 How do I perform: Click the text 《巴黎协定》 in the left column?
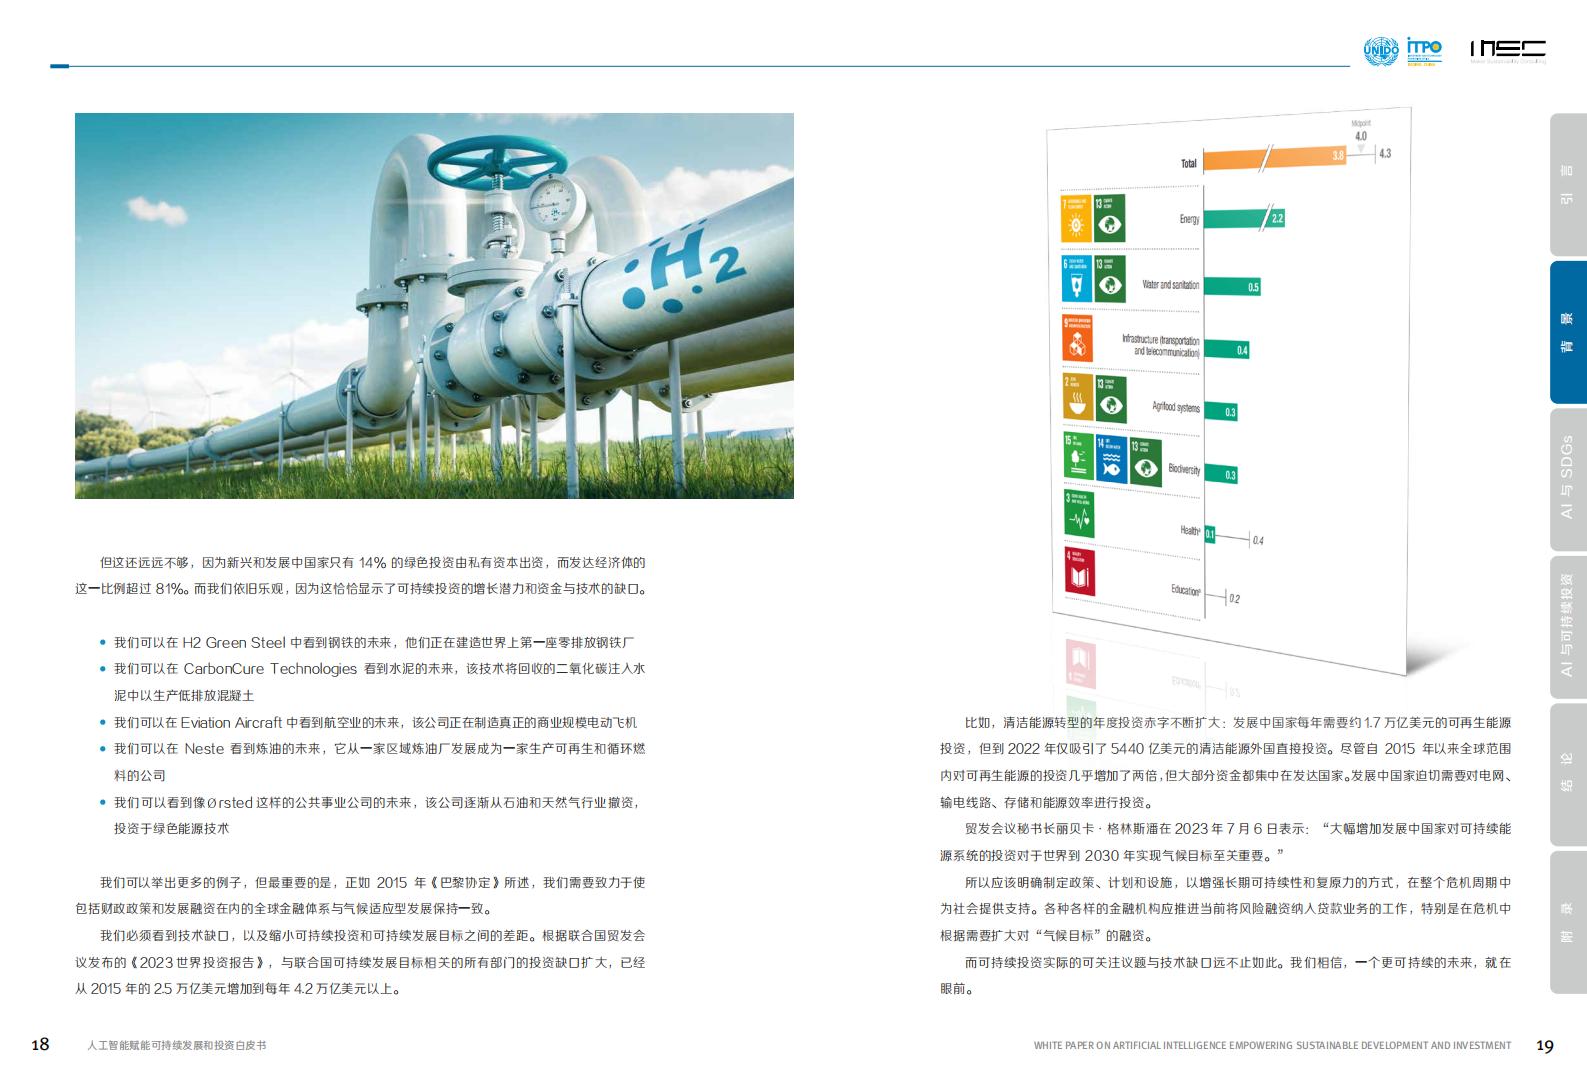click(465, 883)
